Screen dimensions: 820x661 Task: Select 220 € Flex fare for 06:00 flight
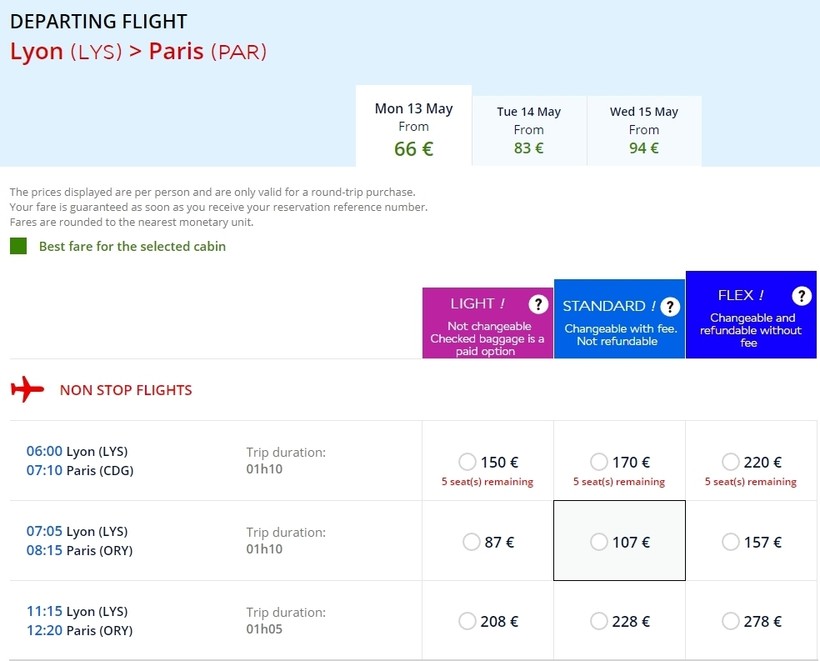click(731, 462)
